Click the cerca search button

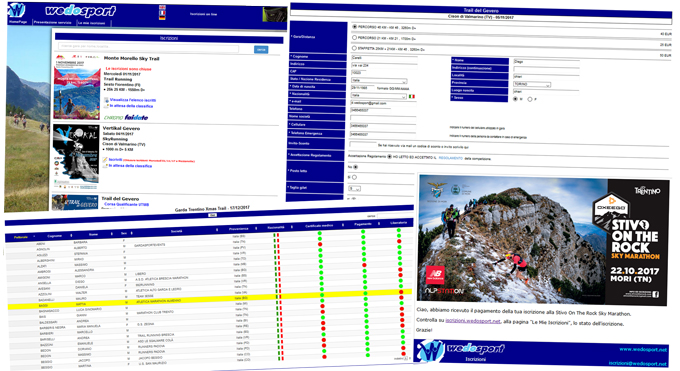click(x=261, y=50)
